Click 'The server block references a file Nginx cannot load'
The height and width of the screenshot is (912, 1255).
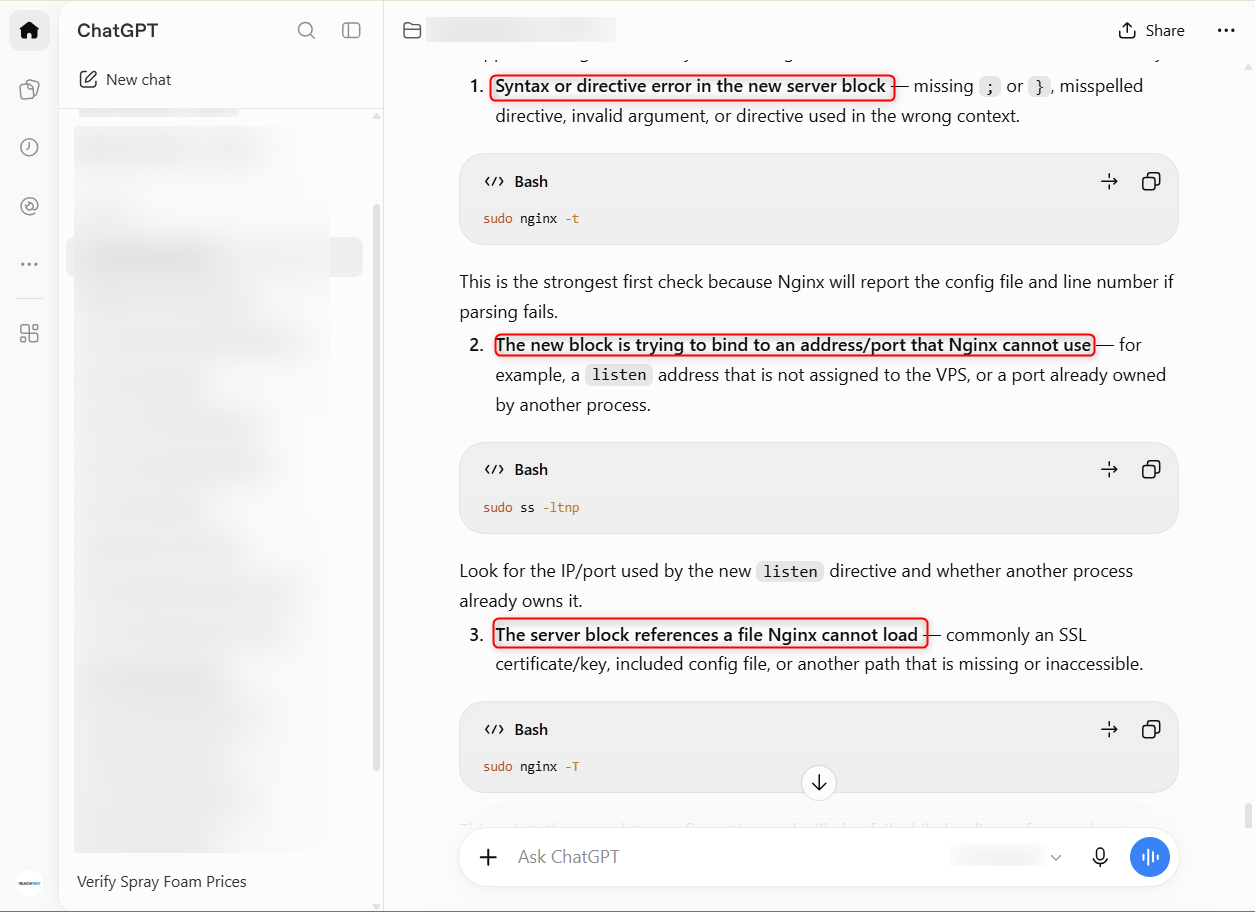pyautogui.click(x=707, y=635)
